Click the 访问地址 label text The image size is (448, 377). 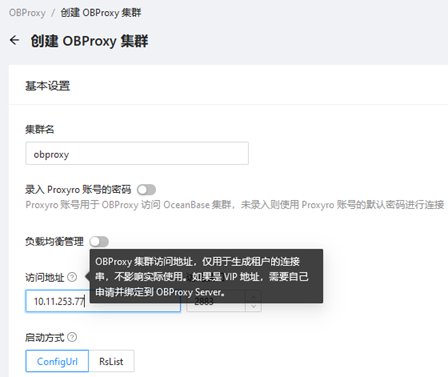[x=45, y=277]
